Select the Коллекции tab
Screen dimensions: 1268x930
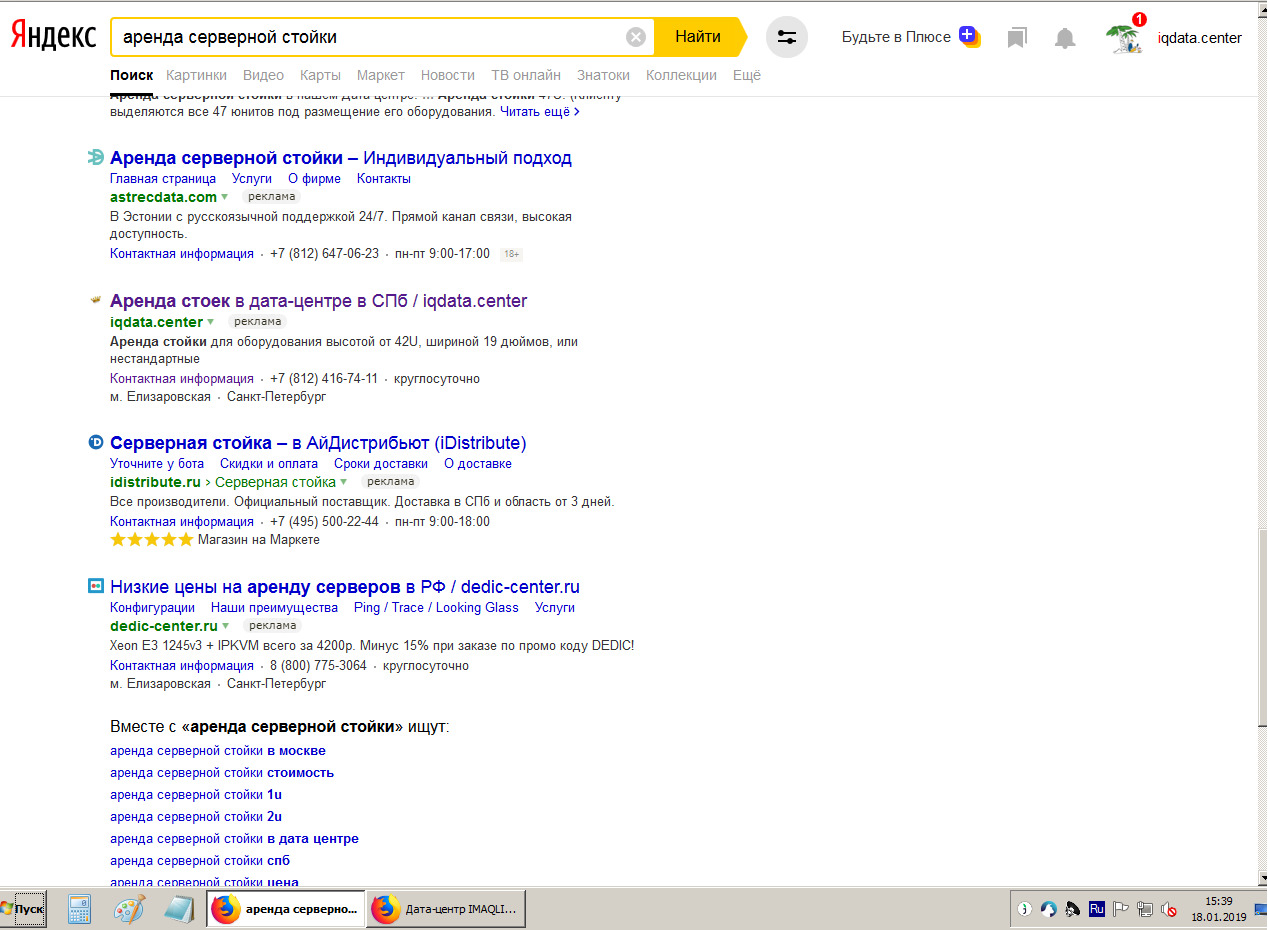click(681, 75)
